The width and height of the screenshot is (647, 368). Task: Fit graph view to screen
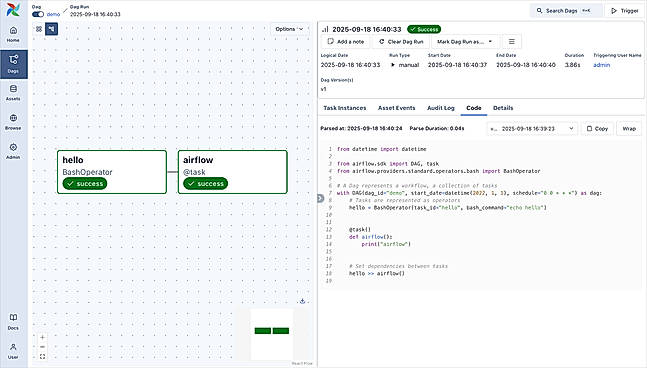[x=42, y=356]
